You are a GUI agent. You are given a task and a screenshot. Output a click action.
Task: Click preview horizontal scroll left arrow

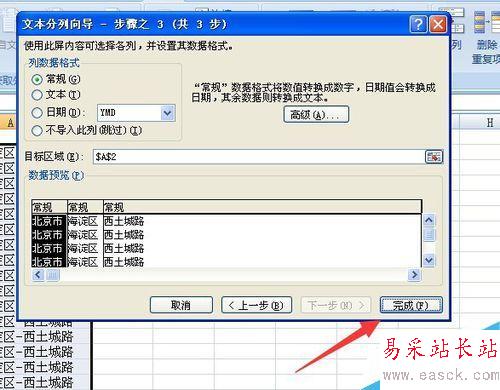pyautogui.click(x=38, y=275)
